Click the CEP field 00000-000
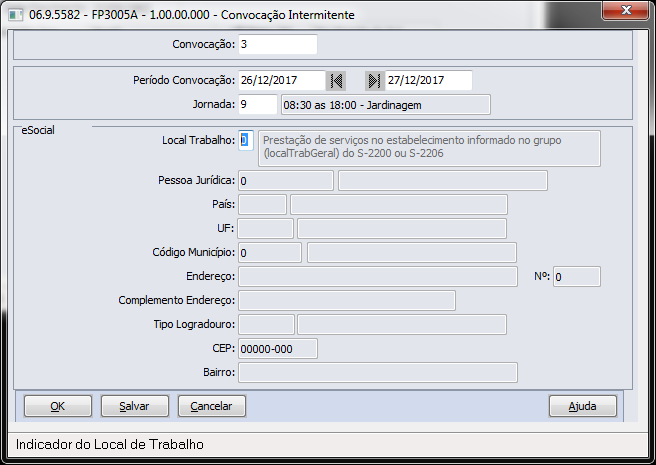This screenshot has height=465, width=656. (278, 349)
